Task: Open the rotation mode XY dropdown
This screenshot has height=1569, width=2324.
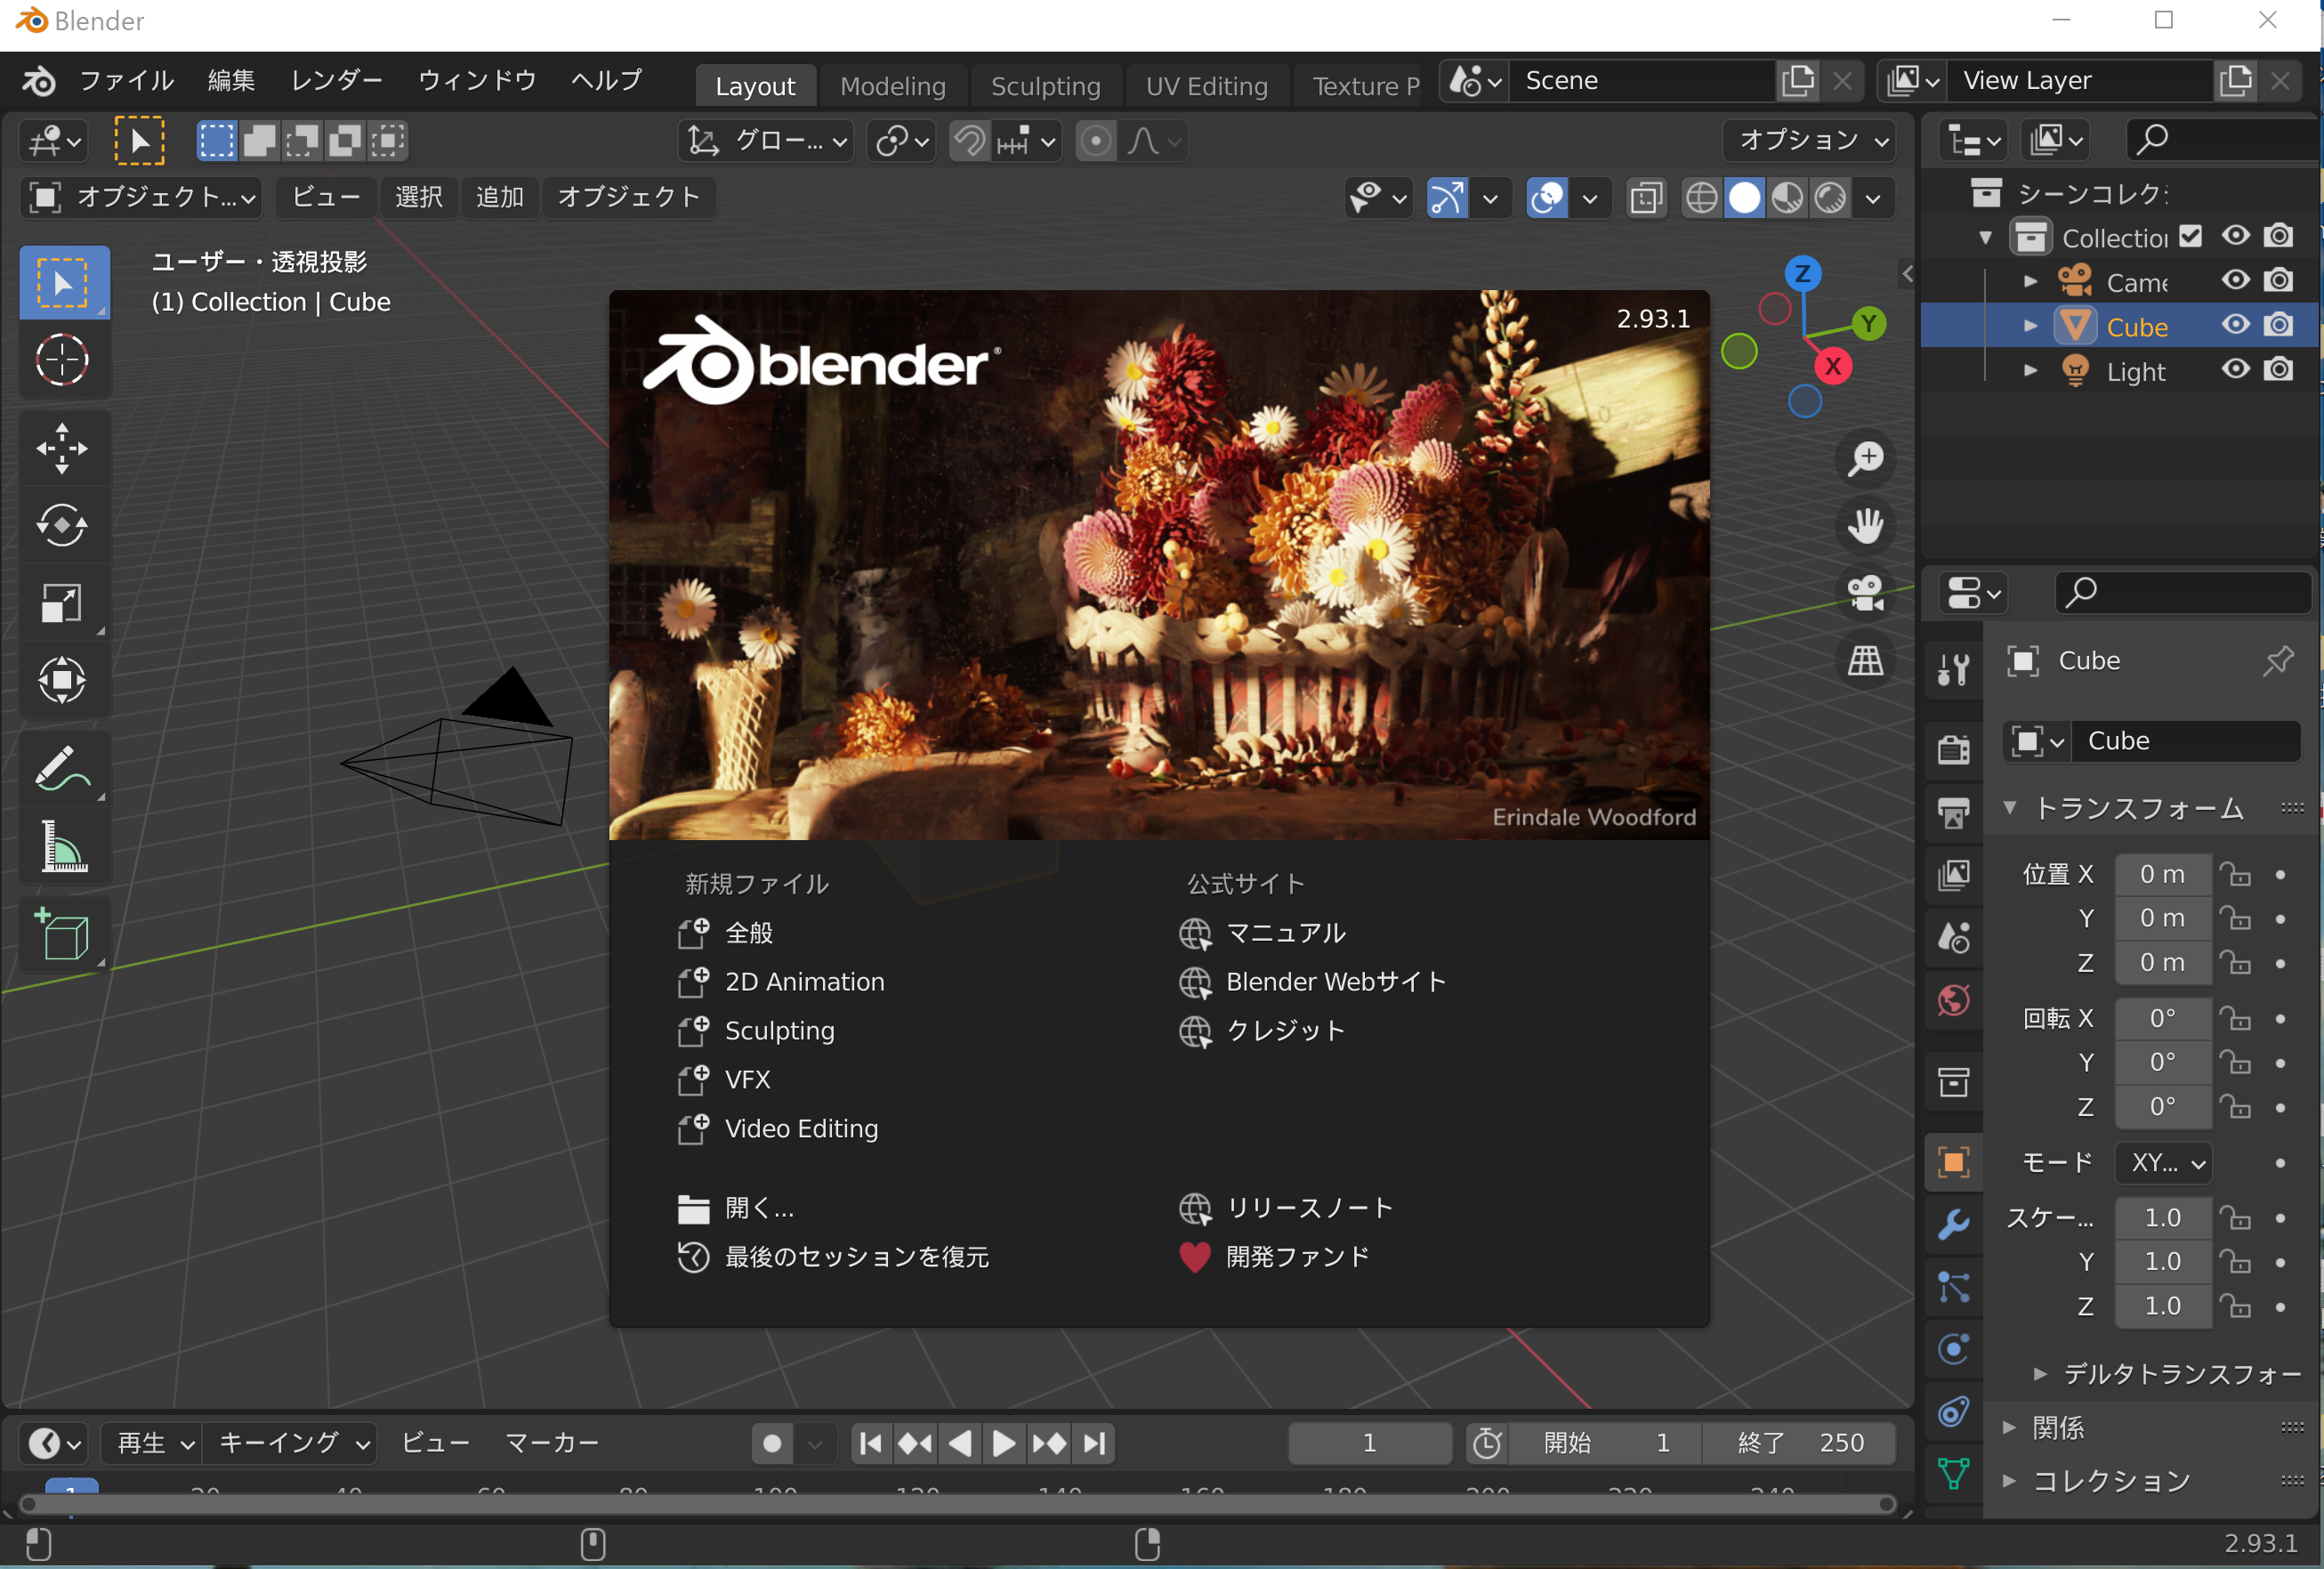Action: [2164, 1163]
